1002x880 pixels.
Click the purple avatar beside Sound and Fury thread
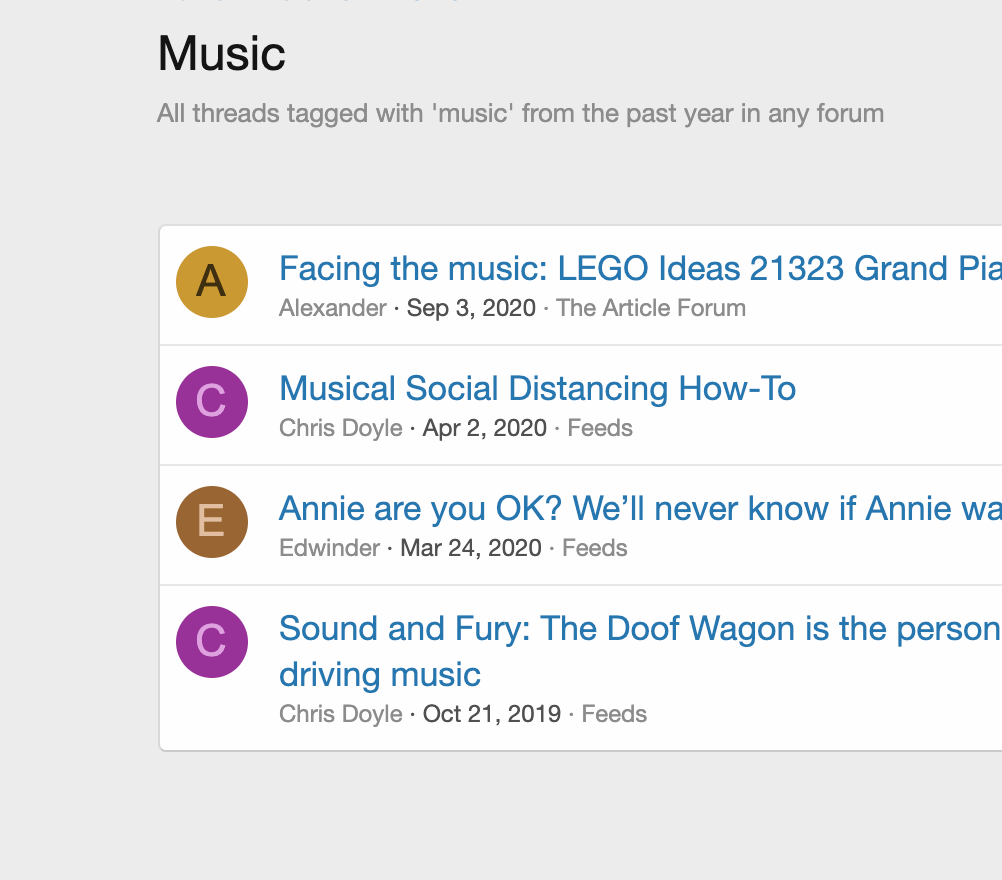(x=212, y=642)
